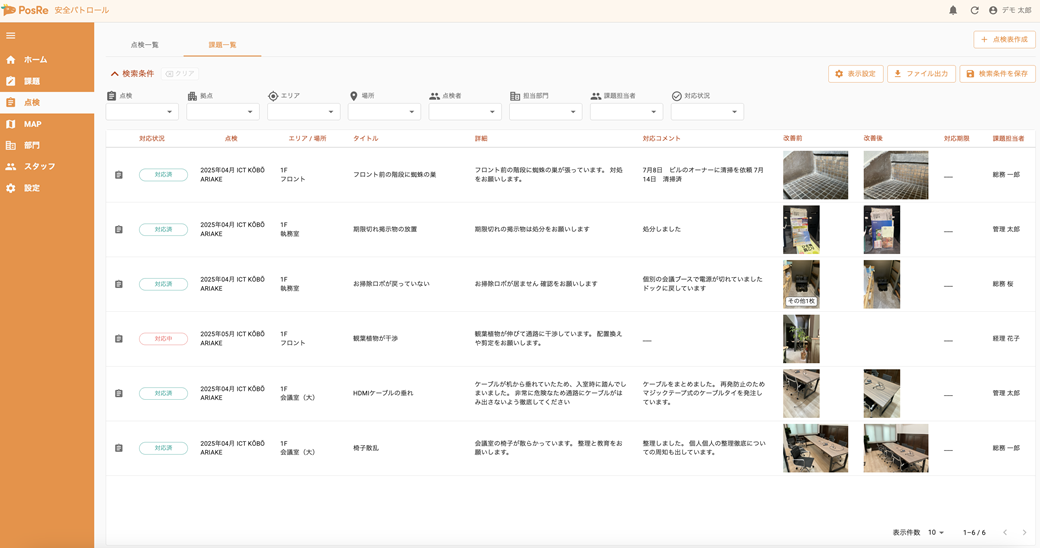
Task: Click the ファイル出力 button
Action: pos(921,74)
